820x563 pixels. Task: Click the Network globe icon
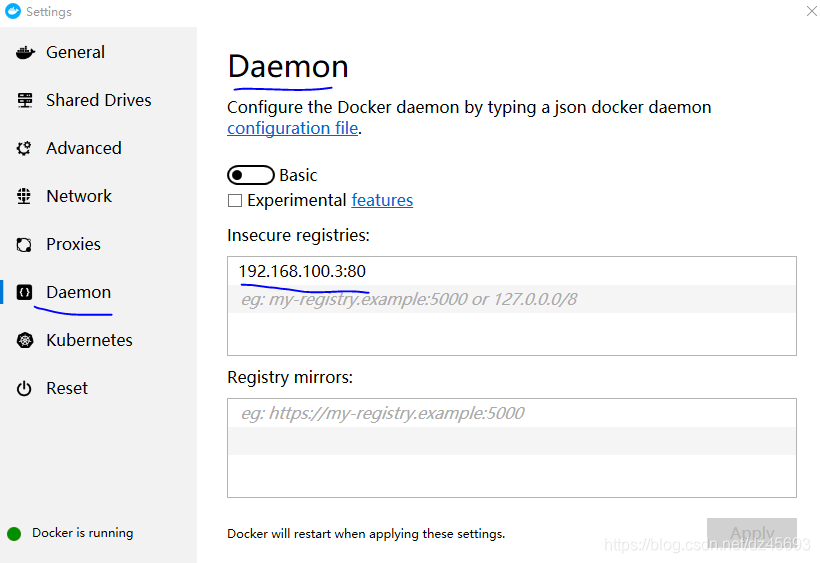tap(24, 196)
